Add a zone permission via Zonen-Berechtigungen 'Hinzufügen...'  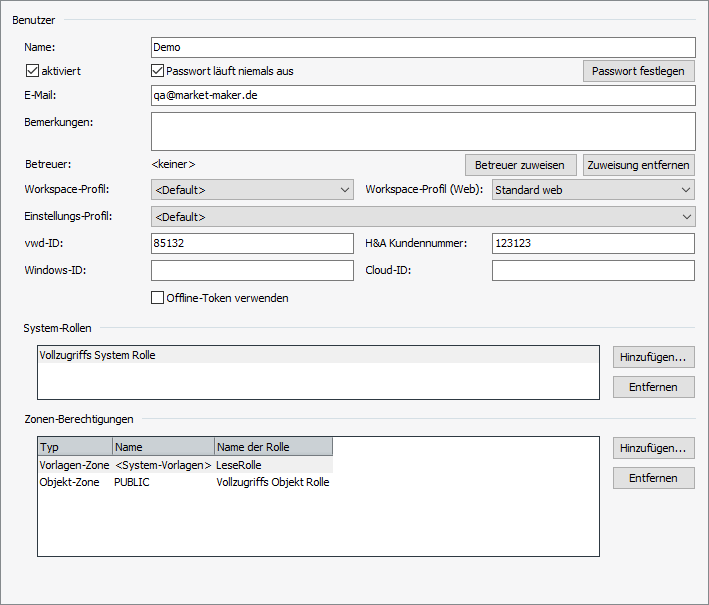click(x=653, y=448)
